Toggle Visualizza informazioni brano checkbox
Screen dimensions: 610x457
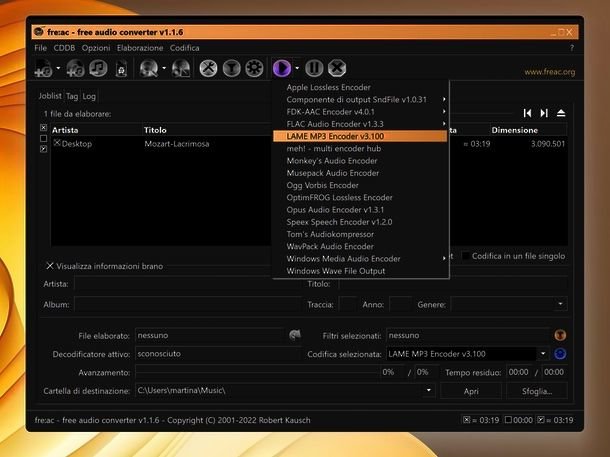50,266
